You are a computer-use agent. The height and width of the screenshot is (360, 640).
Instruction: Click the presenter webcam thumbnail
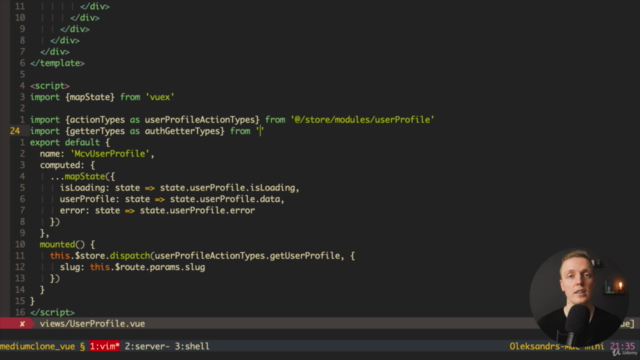pyautogui.click(x=579, y=298)
